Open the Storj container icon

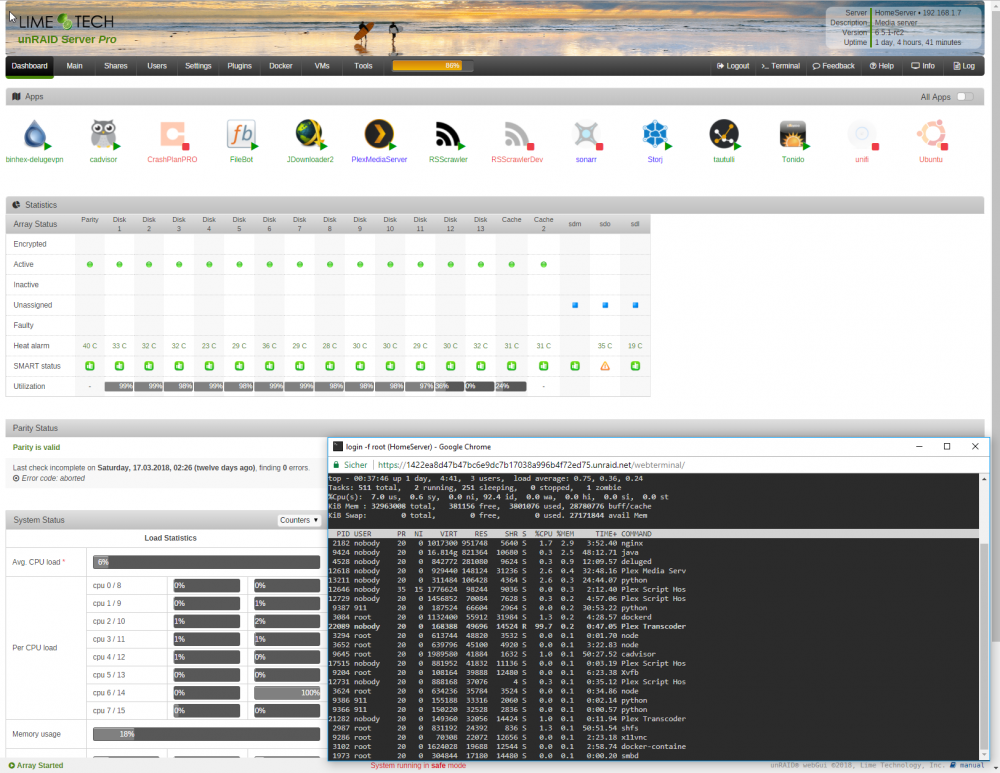click(655, 135)
